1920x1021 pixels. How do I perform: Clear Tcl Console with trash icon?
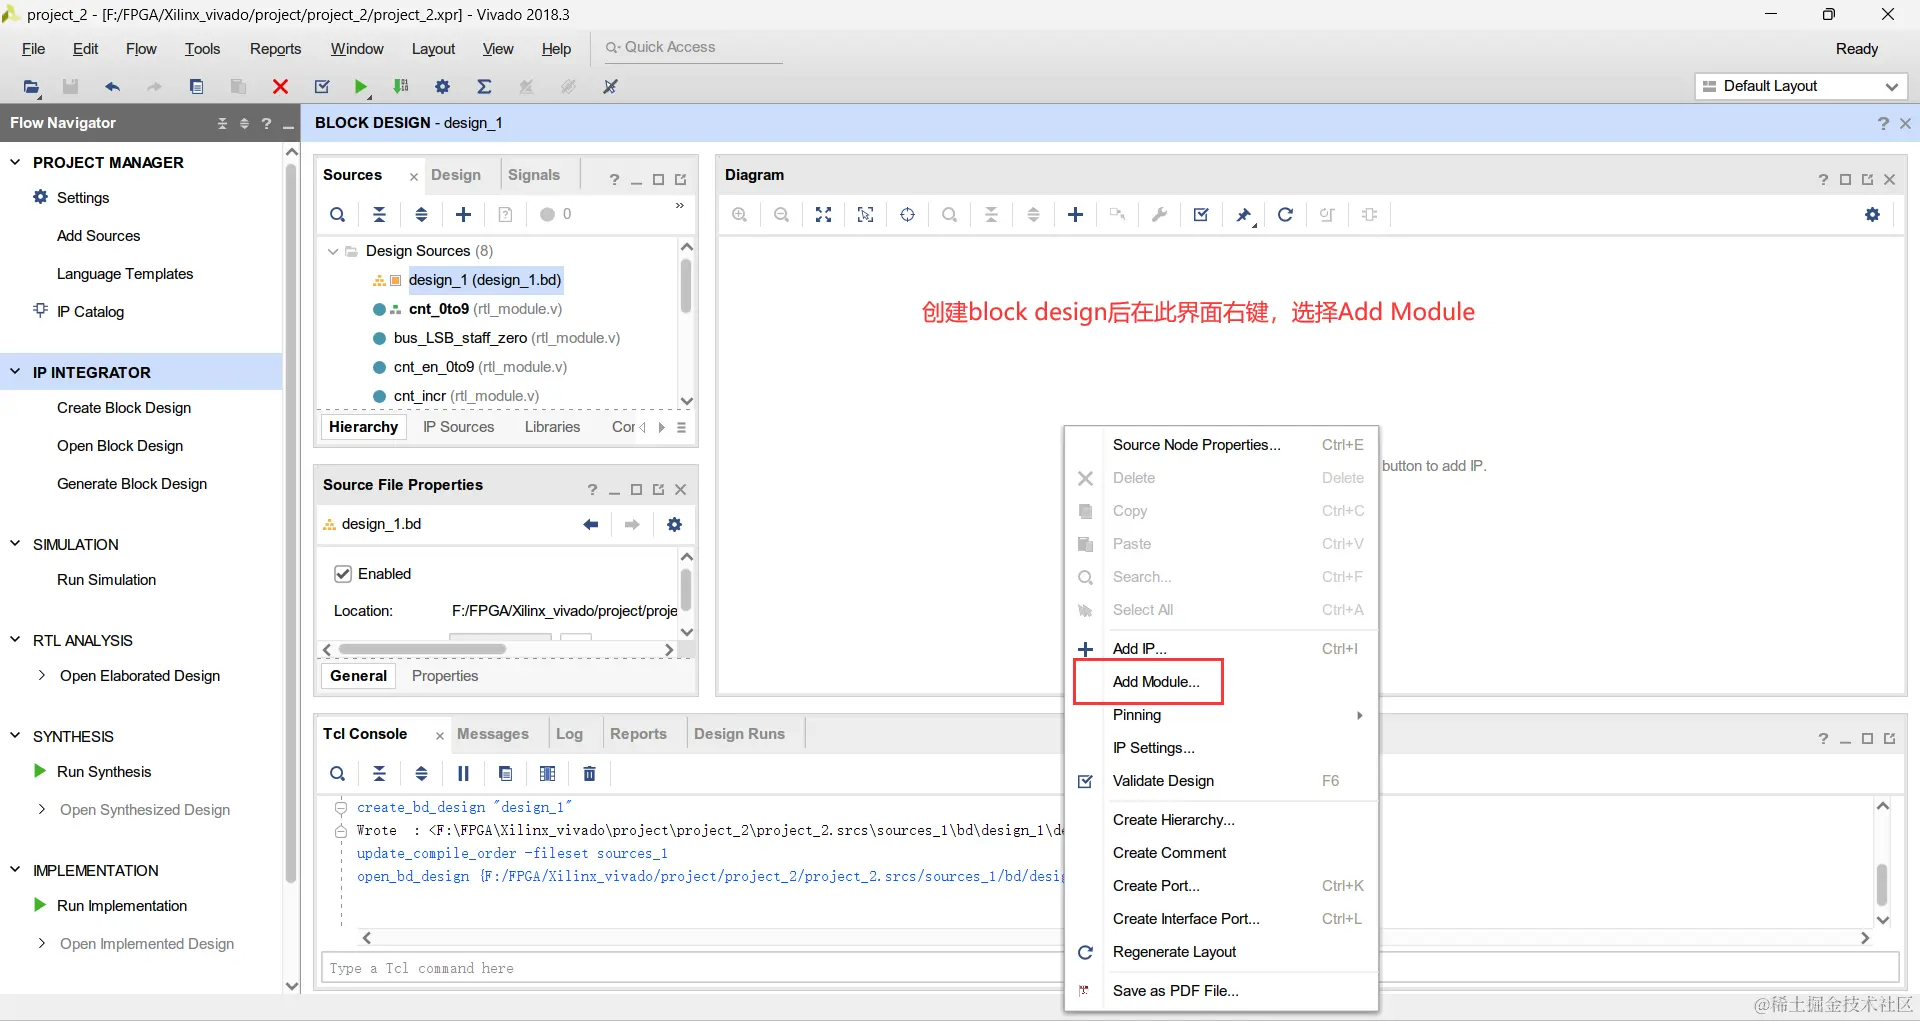coord(590,773)
